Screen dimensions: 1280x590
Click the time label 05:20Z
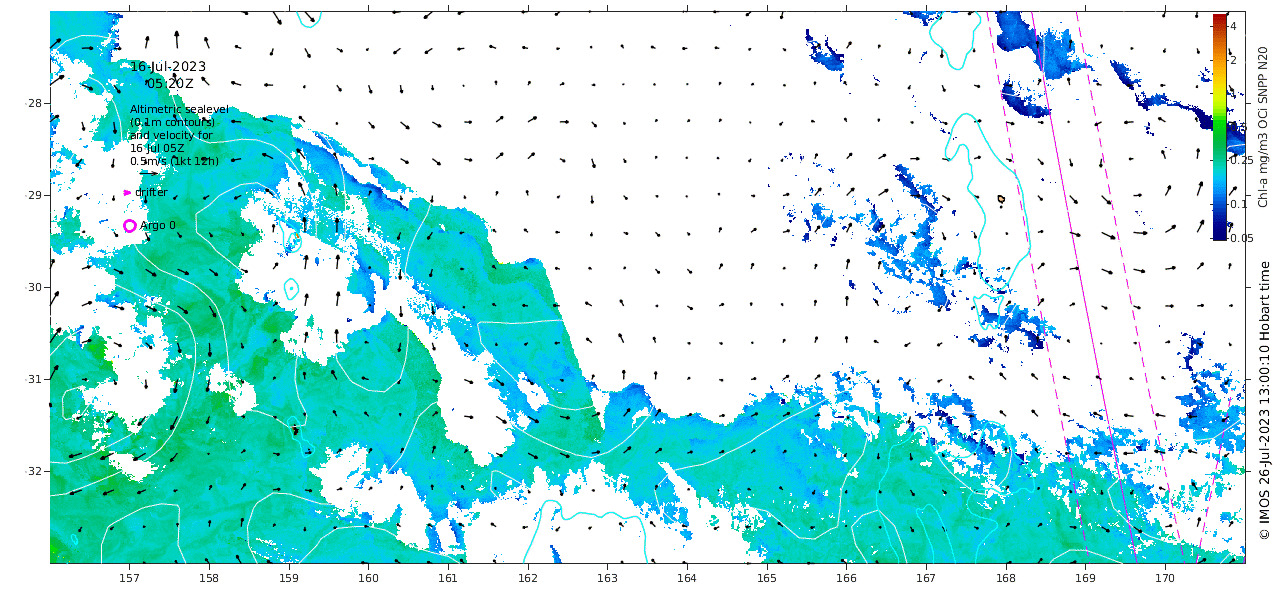[170, 84]
